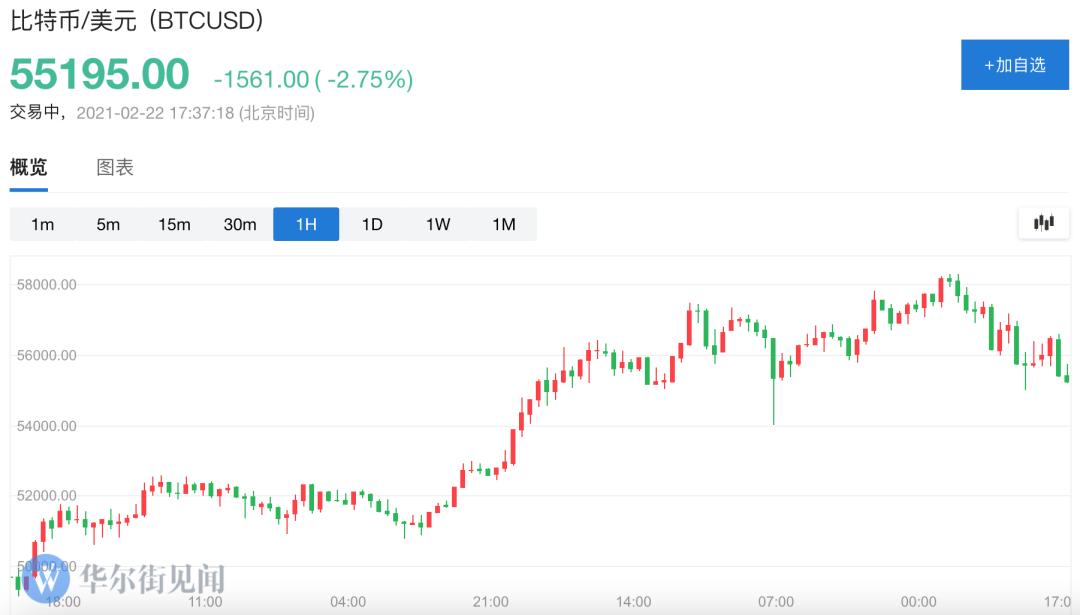Open the 1W weekly chart
Image resolution: width=1080 pixels, height=615 pixels.
437,224
